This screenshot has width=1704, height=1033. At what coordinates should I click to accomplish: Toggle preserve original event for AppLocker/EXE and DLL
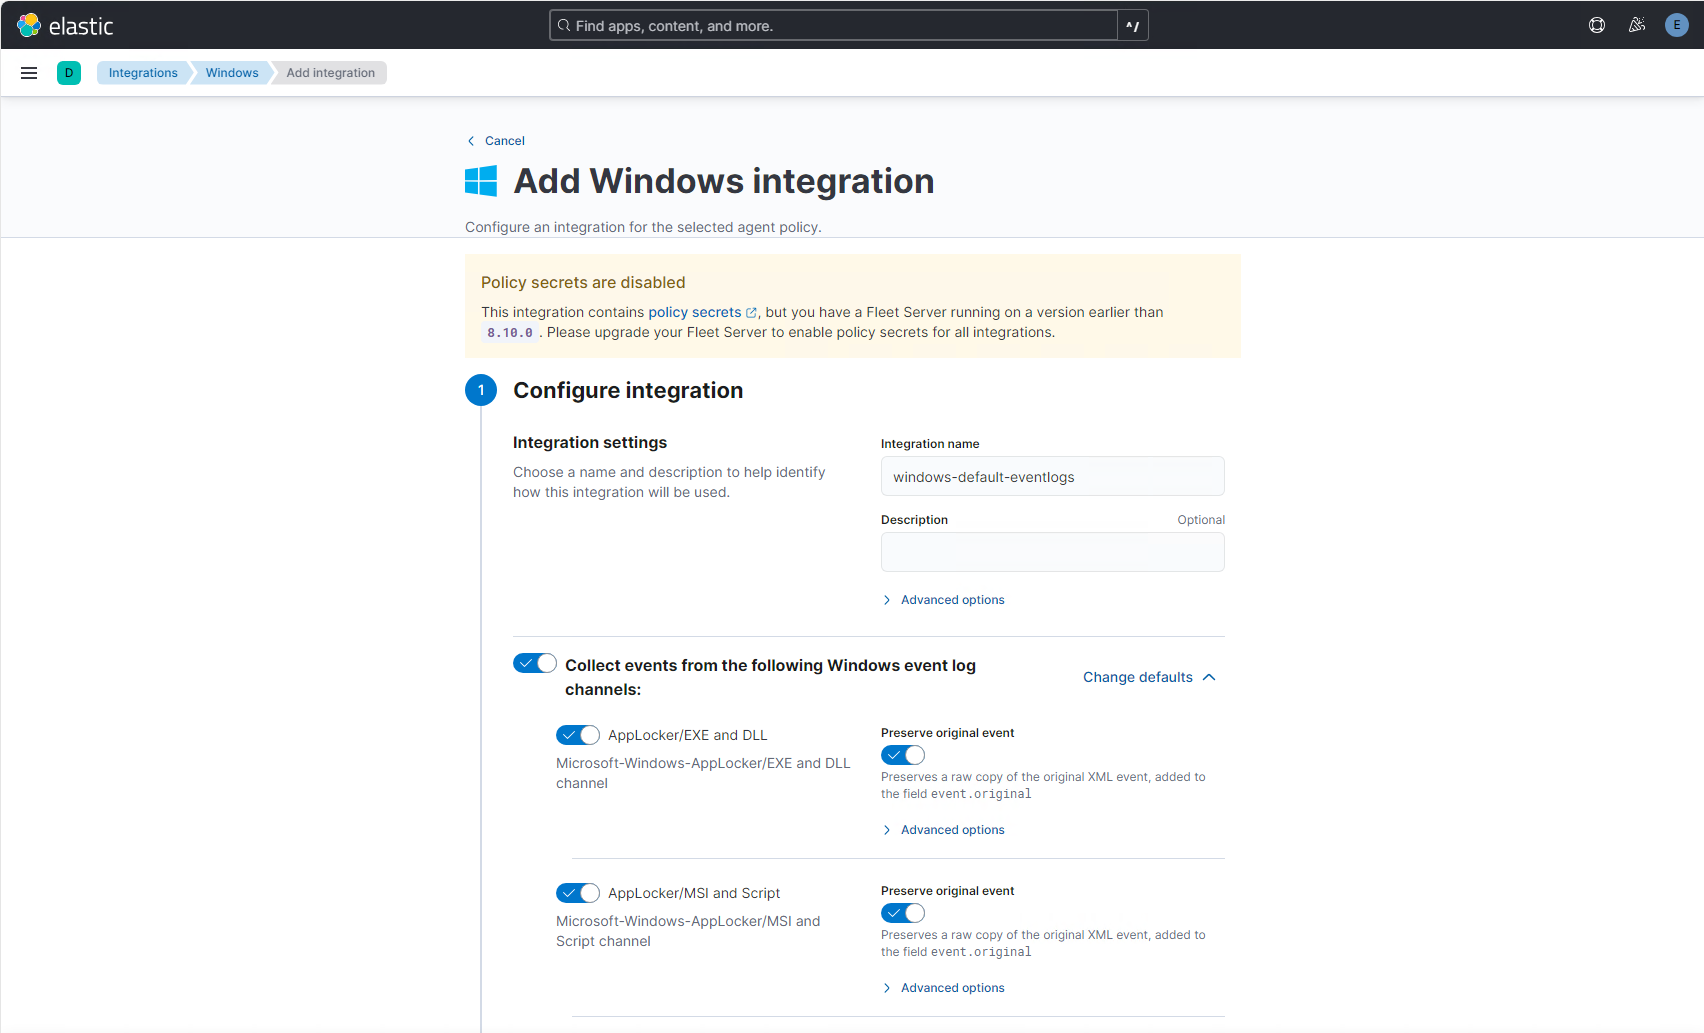903,755
